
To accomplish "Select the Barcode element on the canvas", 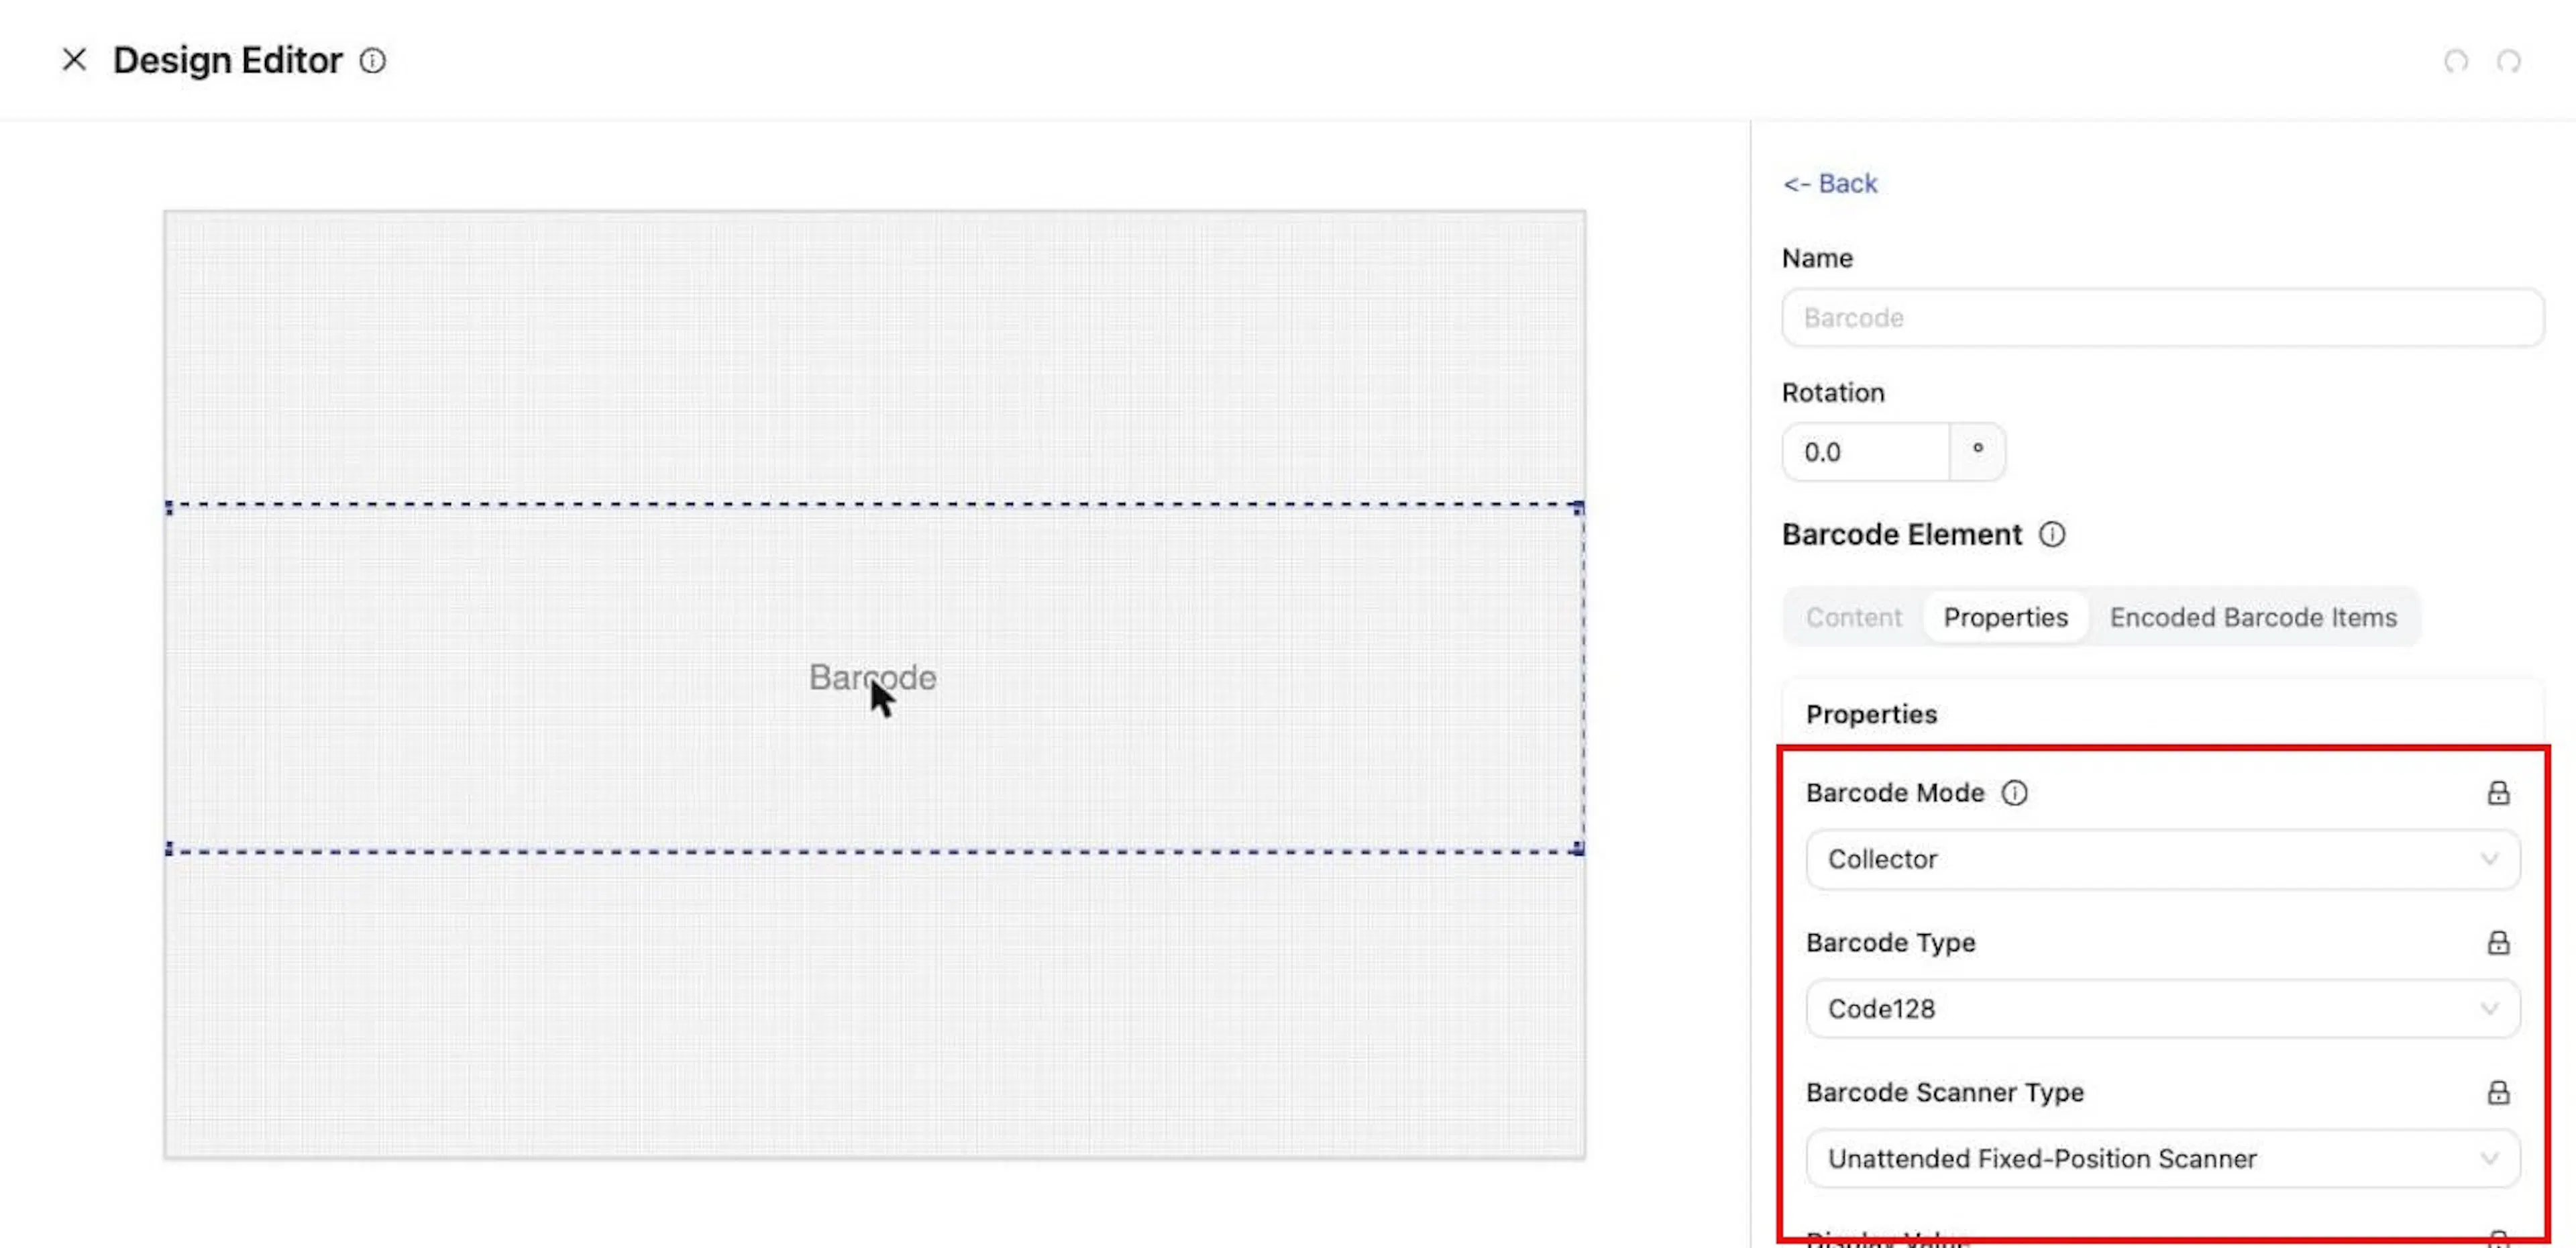I will (x=875, y=678).
